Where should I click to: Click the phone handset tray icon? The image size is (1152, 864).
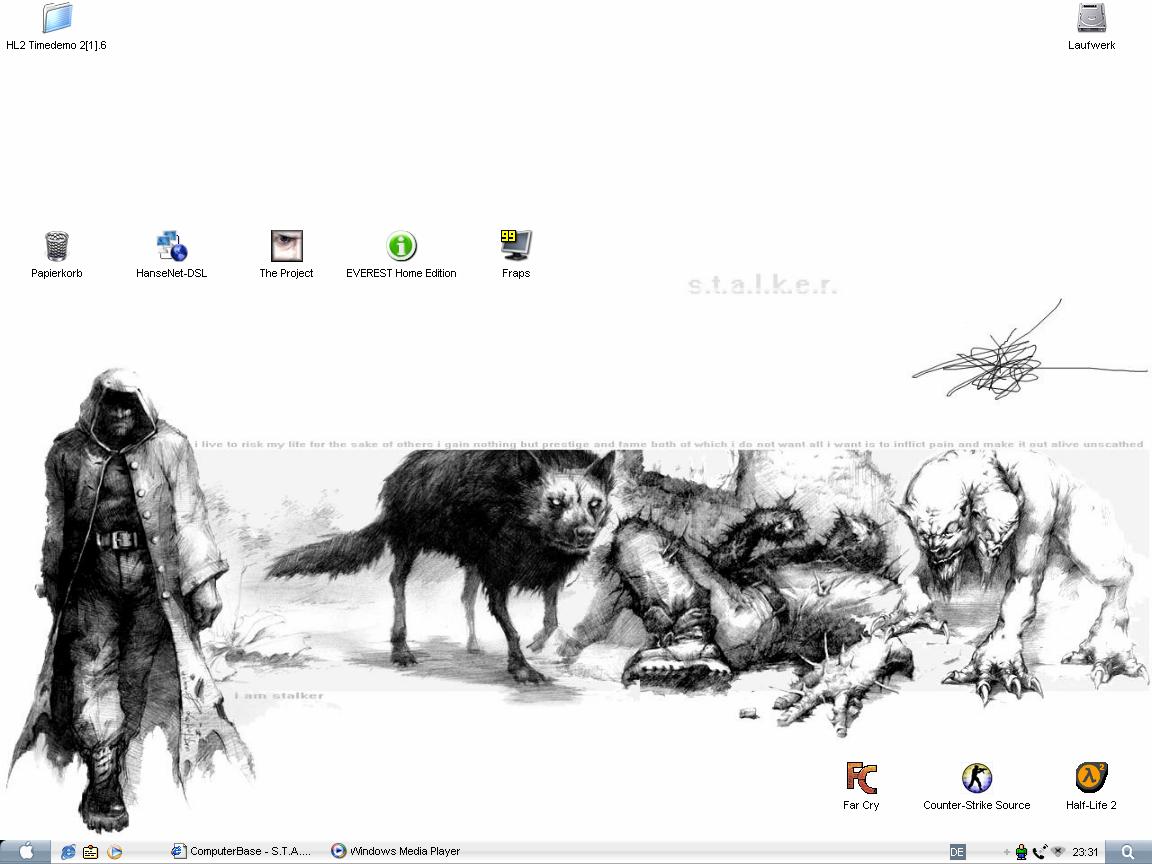tap(1040, 852)
